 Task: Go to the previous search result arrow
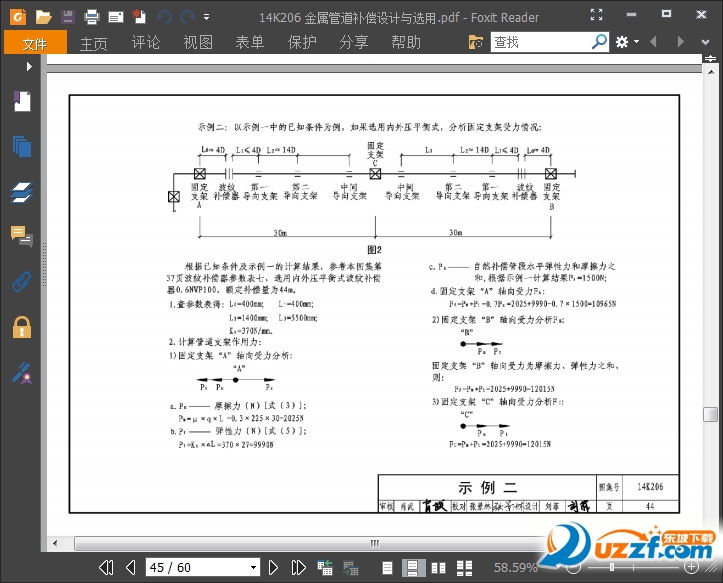[653, 42]
